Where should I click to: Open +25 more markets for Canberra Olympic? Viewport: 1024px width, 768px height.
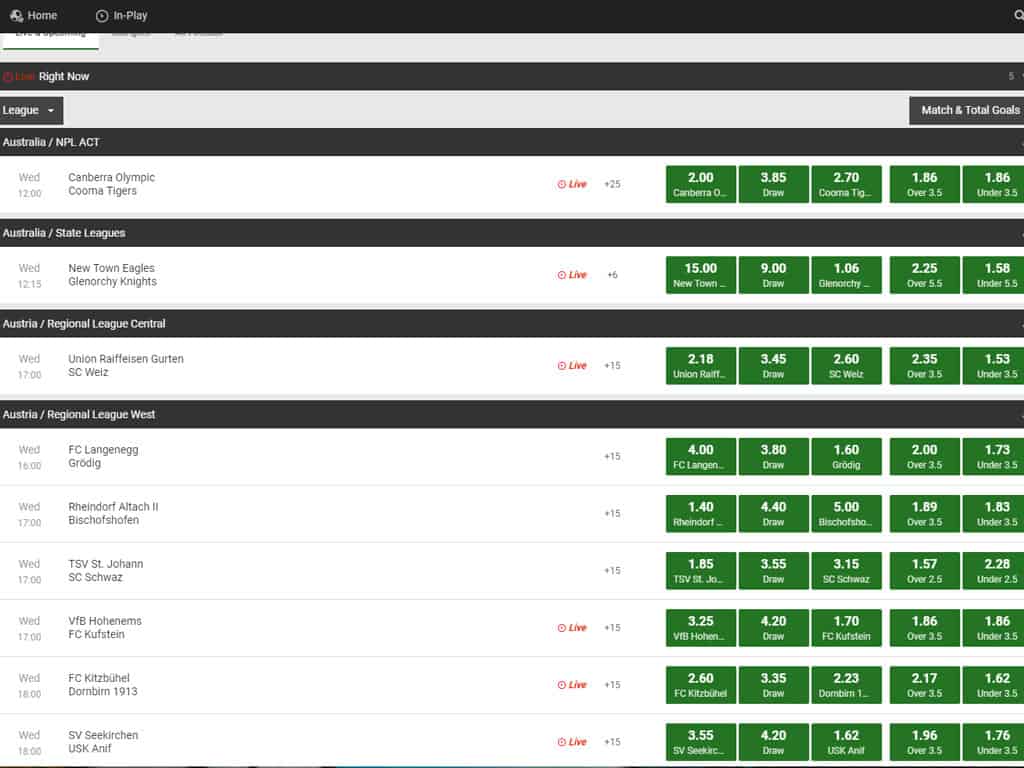(x=613, y=184)
